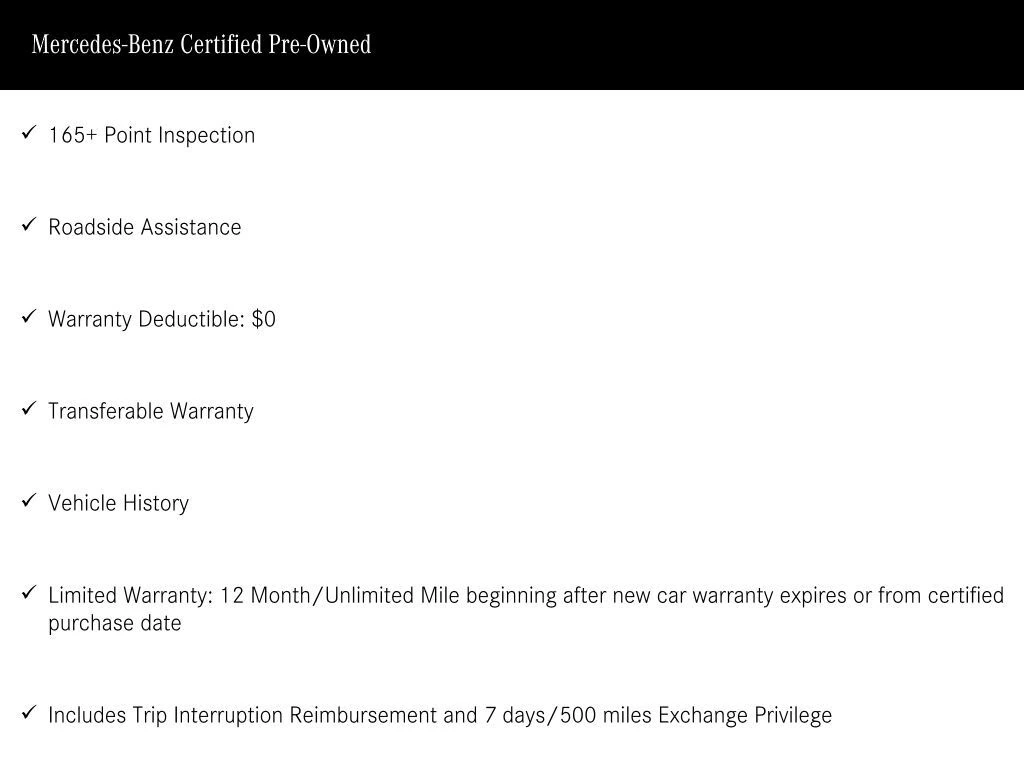Click the Mercedes-Benz Certified Pre-Owned title

click(x=201, y=45)
